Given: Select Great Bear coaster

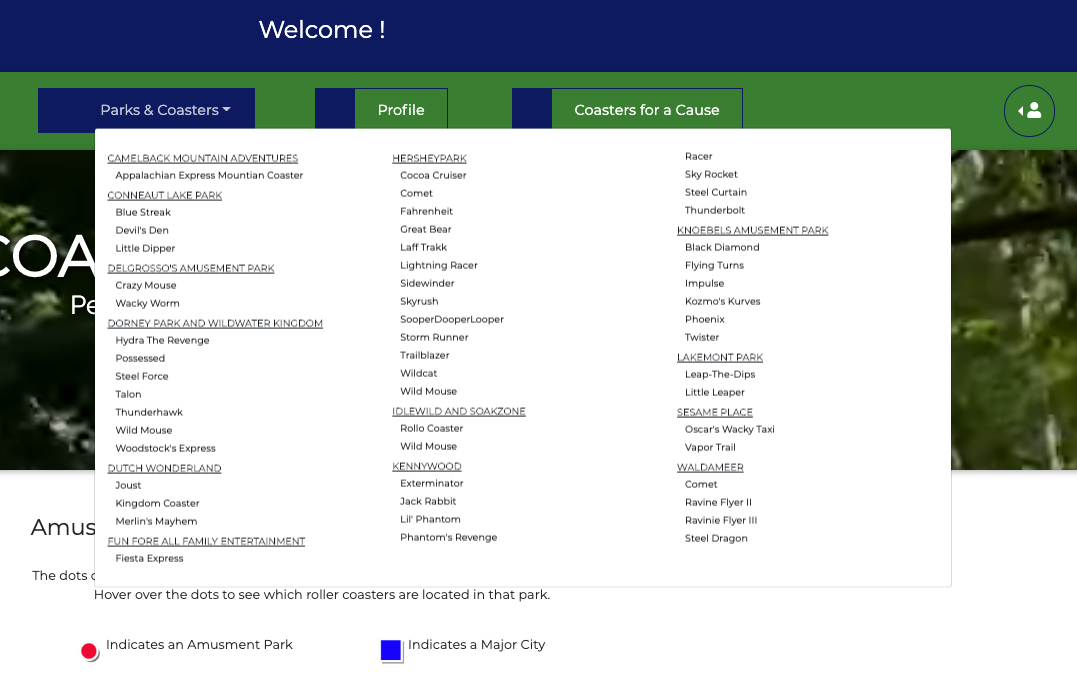Looking at the screenshot, I should click(426, 229).
